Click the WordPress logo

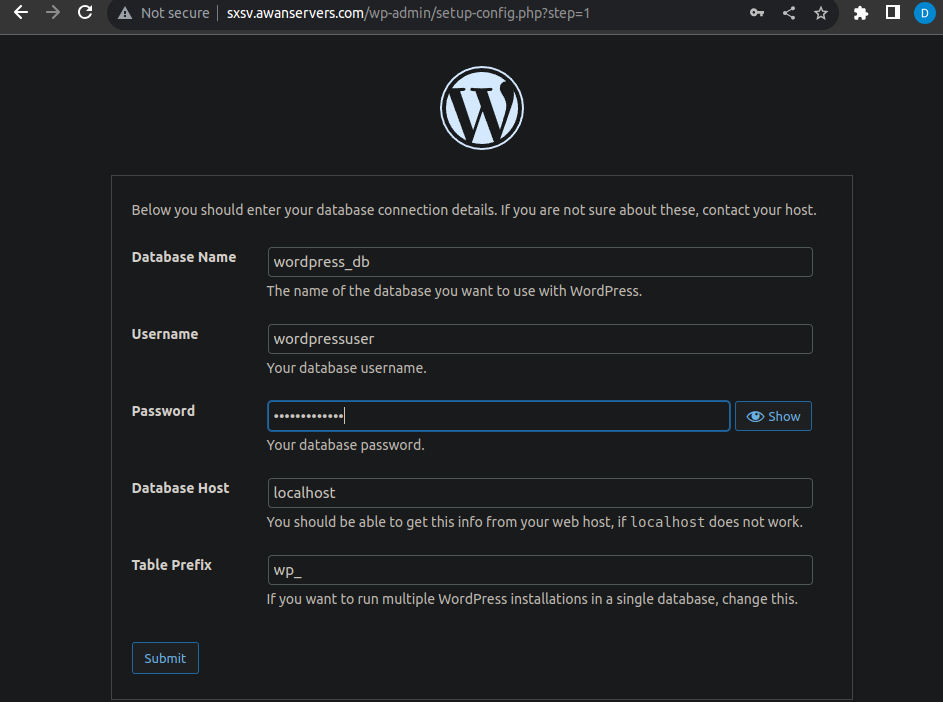(482, 108)
